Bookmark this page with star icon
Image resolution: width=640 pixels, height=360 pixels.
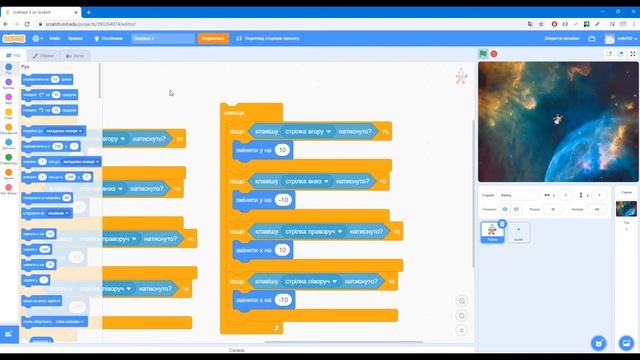pos(541,24)
